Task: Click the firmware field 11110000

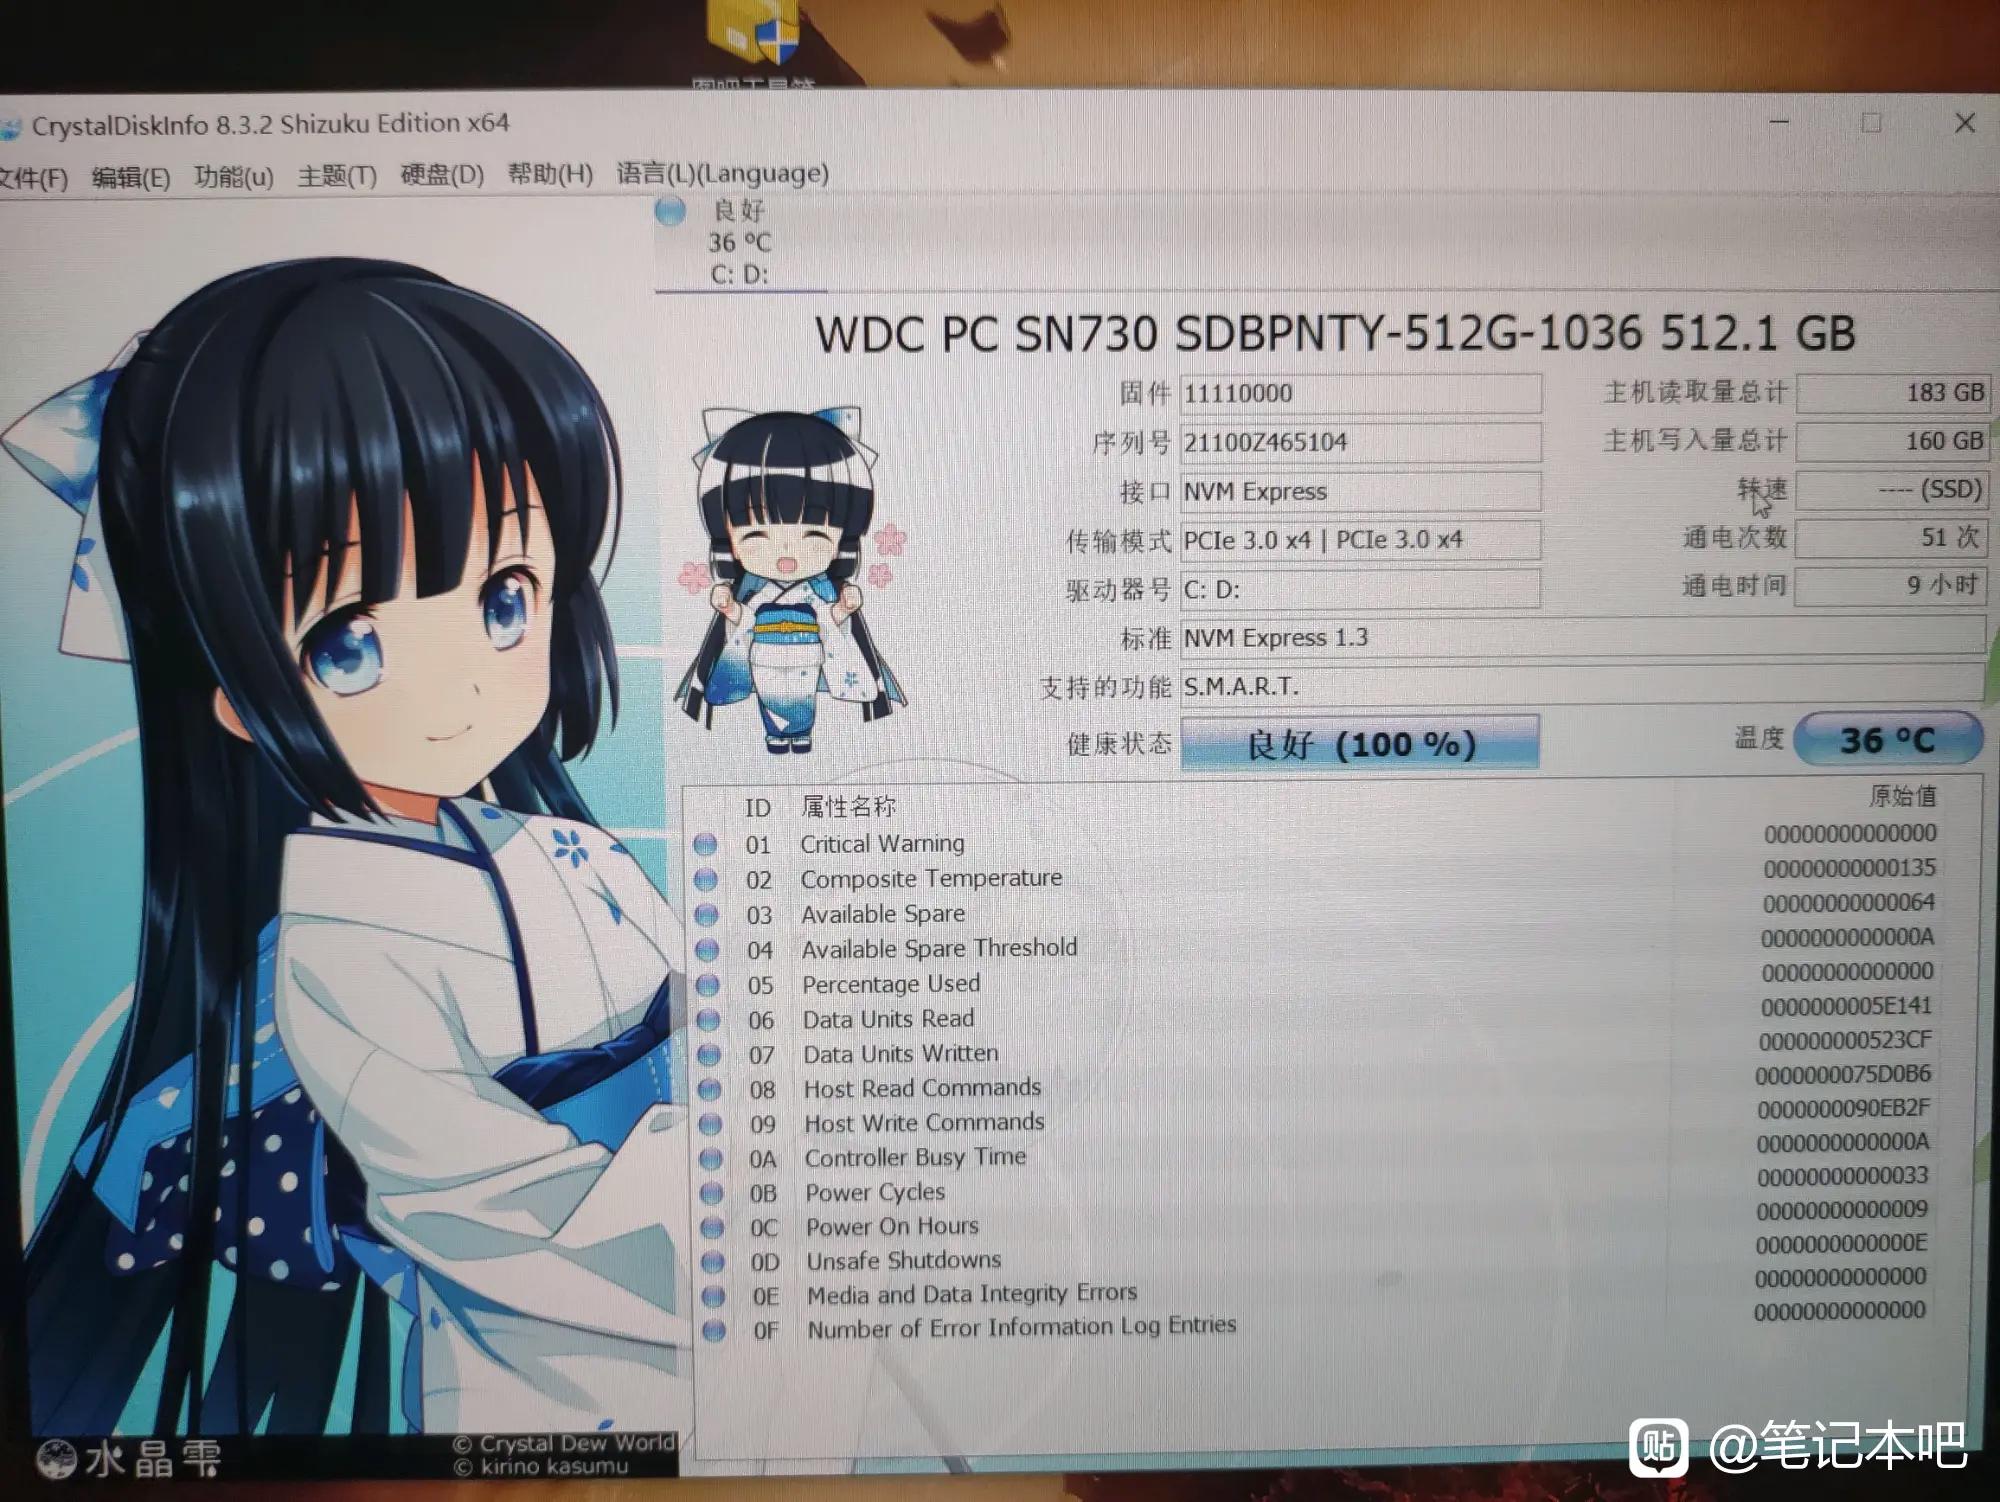Action: click(1361, 393)
